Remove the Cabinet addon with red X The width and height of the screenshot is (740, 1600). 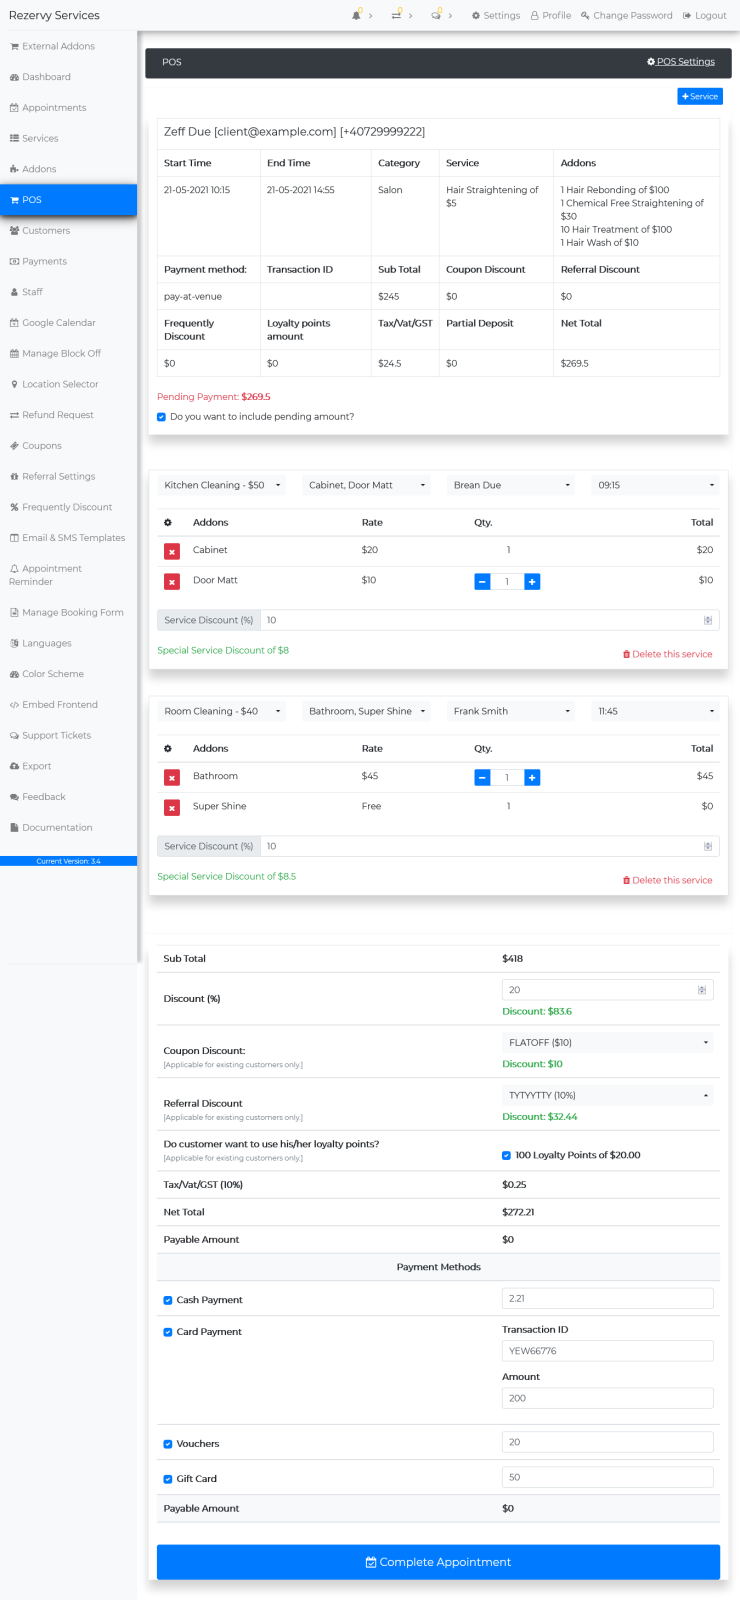pyautogui.click(x=172, y=551)
